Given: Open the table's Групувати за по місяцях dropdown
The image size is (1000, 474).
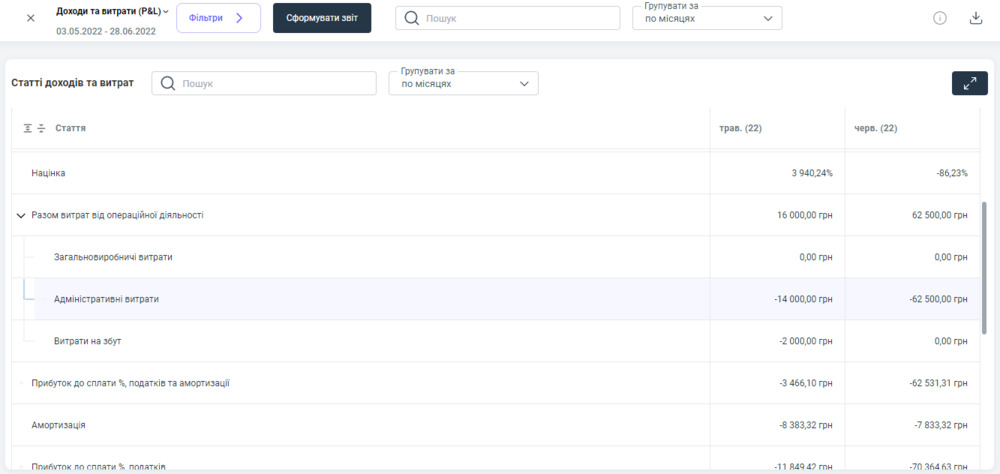Looking at the screenshot, I should click(464, 84).
